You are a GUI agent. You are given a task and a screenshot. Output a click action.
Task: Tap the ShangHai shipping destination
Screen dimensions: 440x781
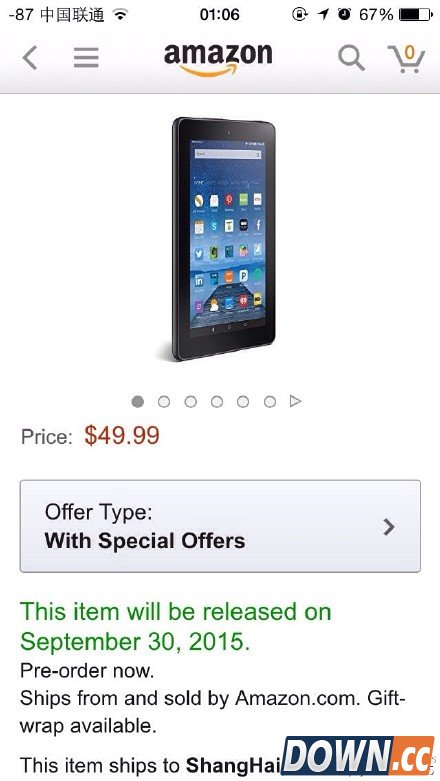pyautogui.click(x=234, y=765)
